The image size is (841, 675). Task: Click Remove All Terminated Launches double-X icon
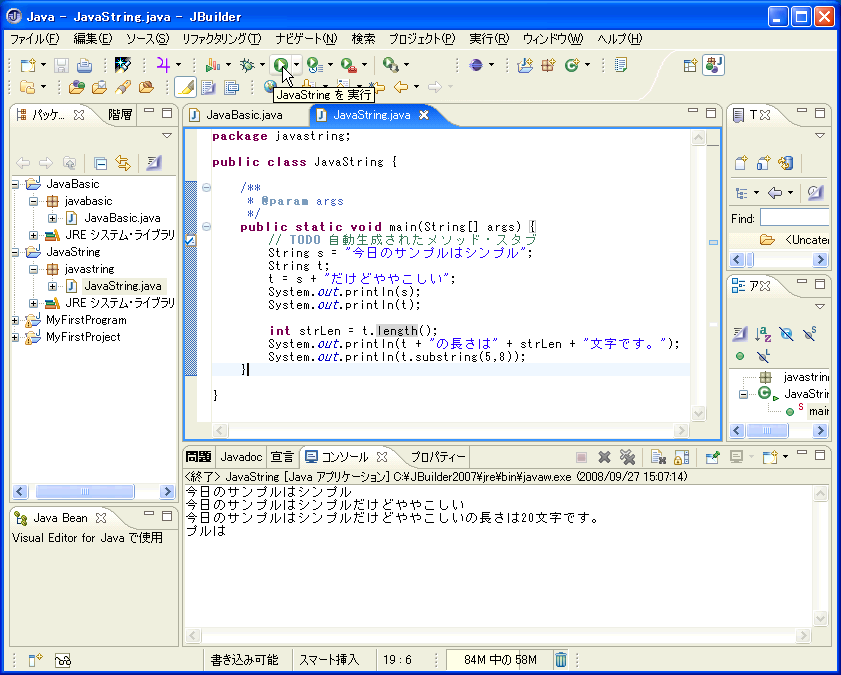(627, 457)
